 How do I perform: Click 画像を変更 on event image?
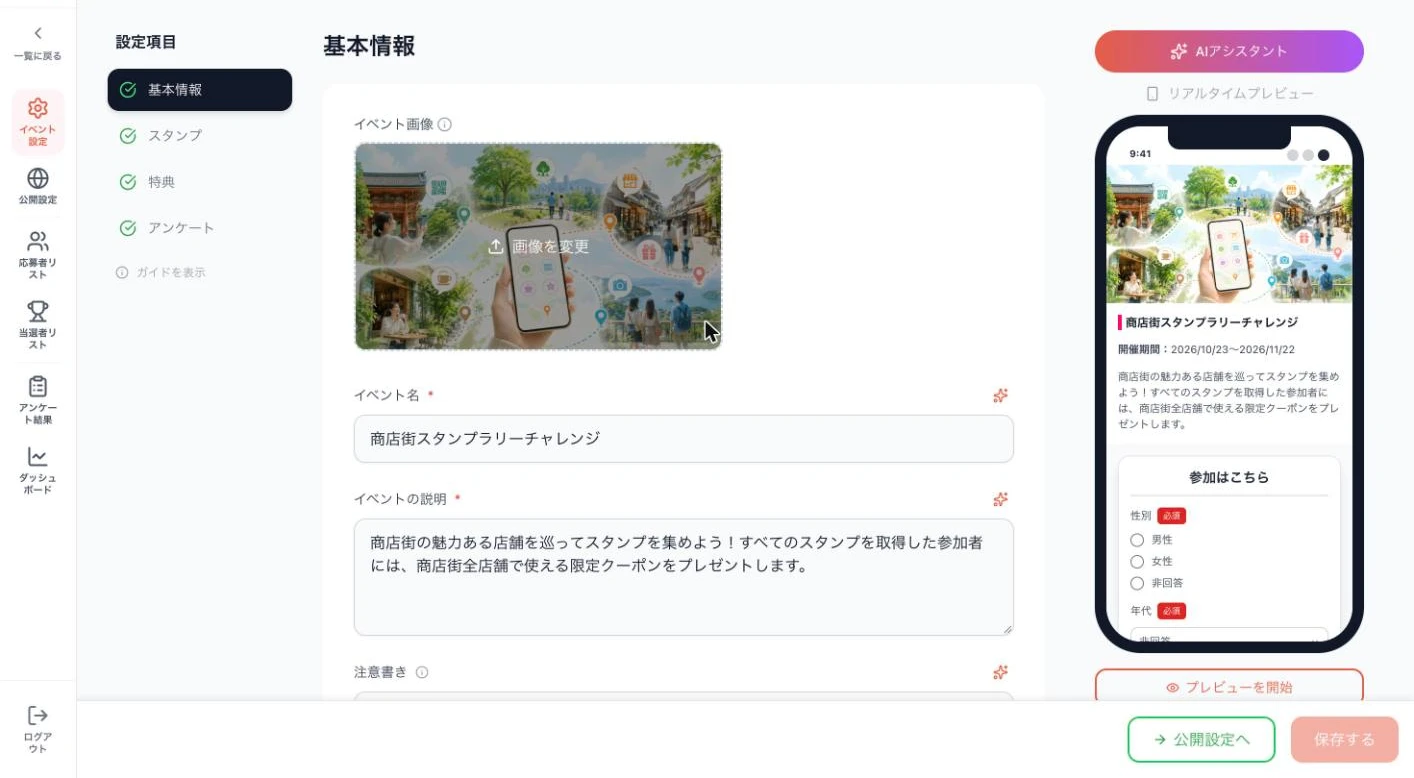[x=538, y=247]
